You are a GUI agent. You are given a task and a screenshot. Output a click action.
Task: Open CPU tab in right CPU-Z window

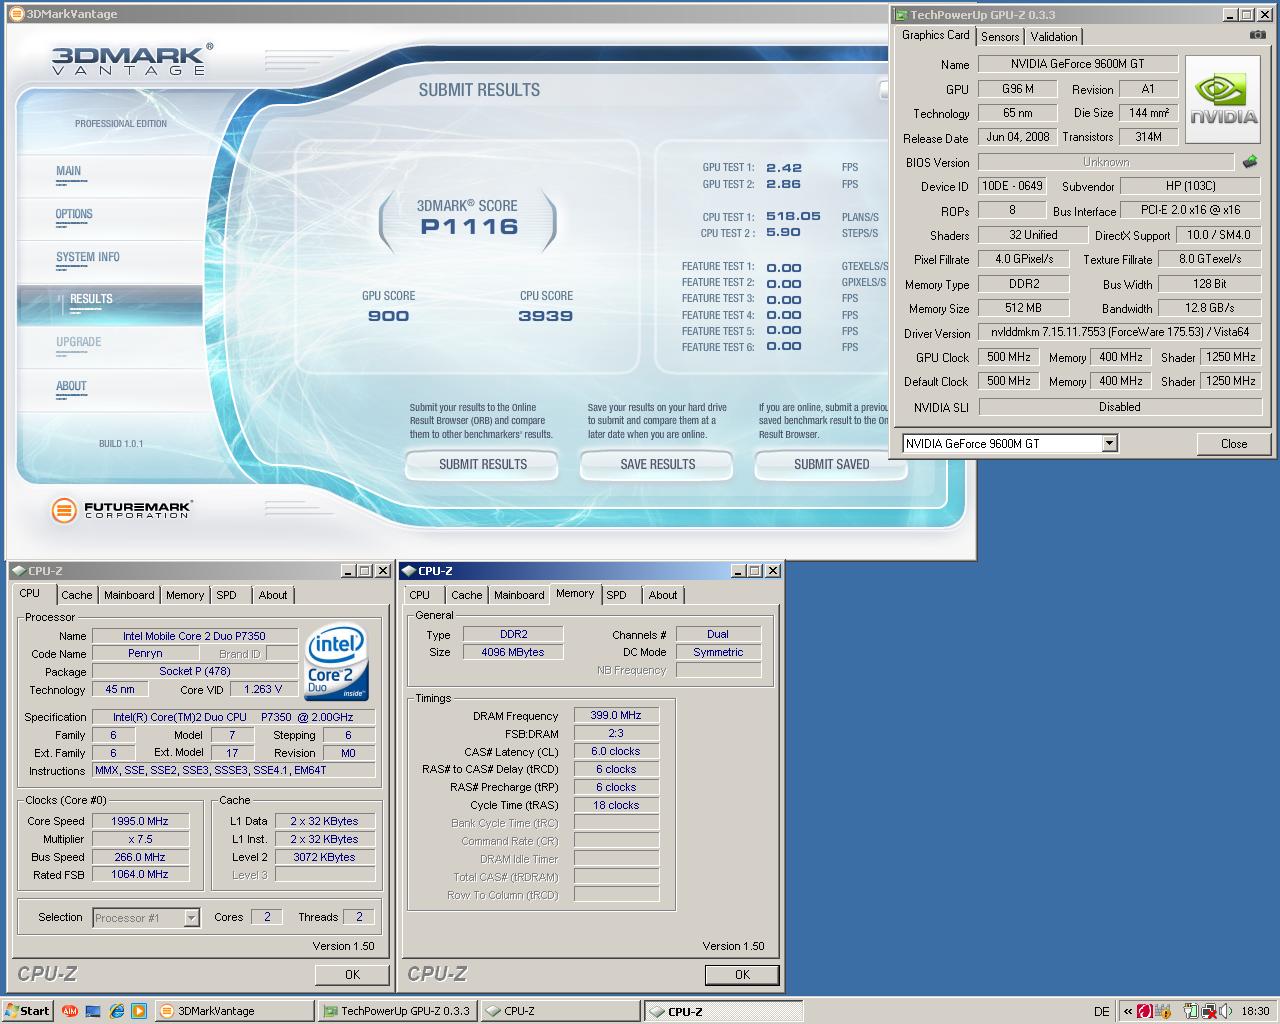[420, 595]
